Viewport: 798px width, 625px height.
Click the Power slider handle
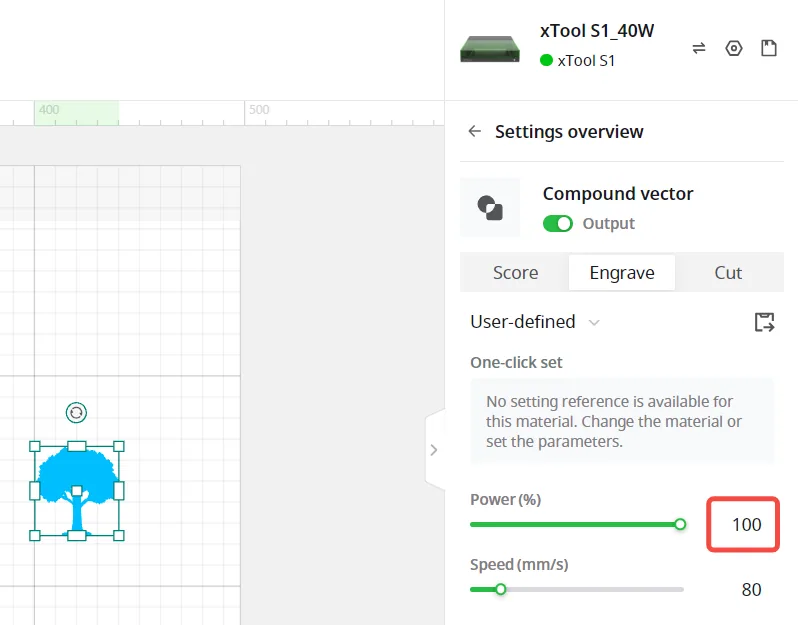pos(680,524)
